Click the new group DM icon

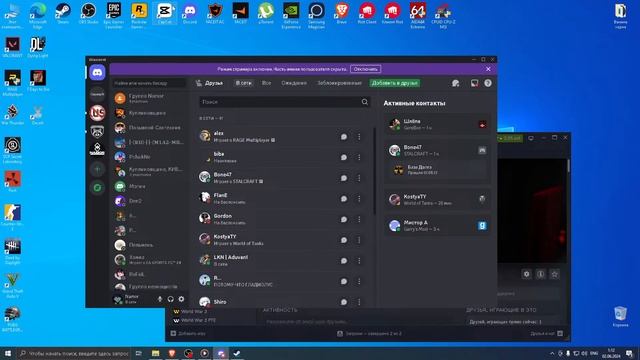[x=456, y=83]
